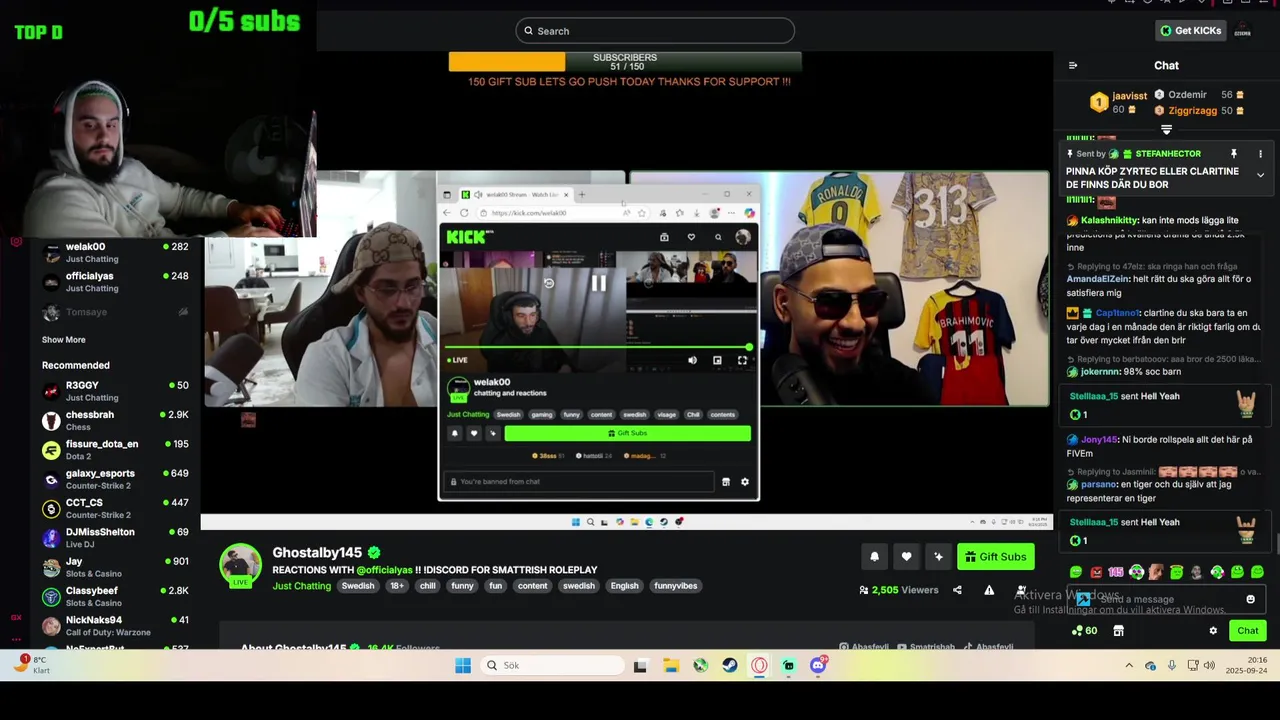This screenshot has width=1280, height=720.
Task: Mute the embedded welak00 player volume
Action: pos(692,360)
